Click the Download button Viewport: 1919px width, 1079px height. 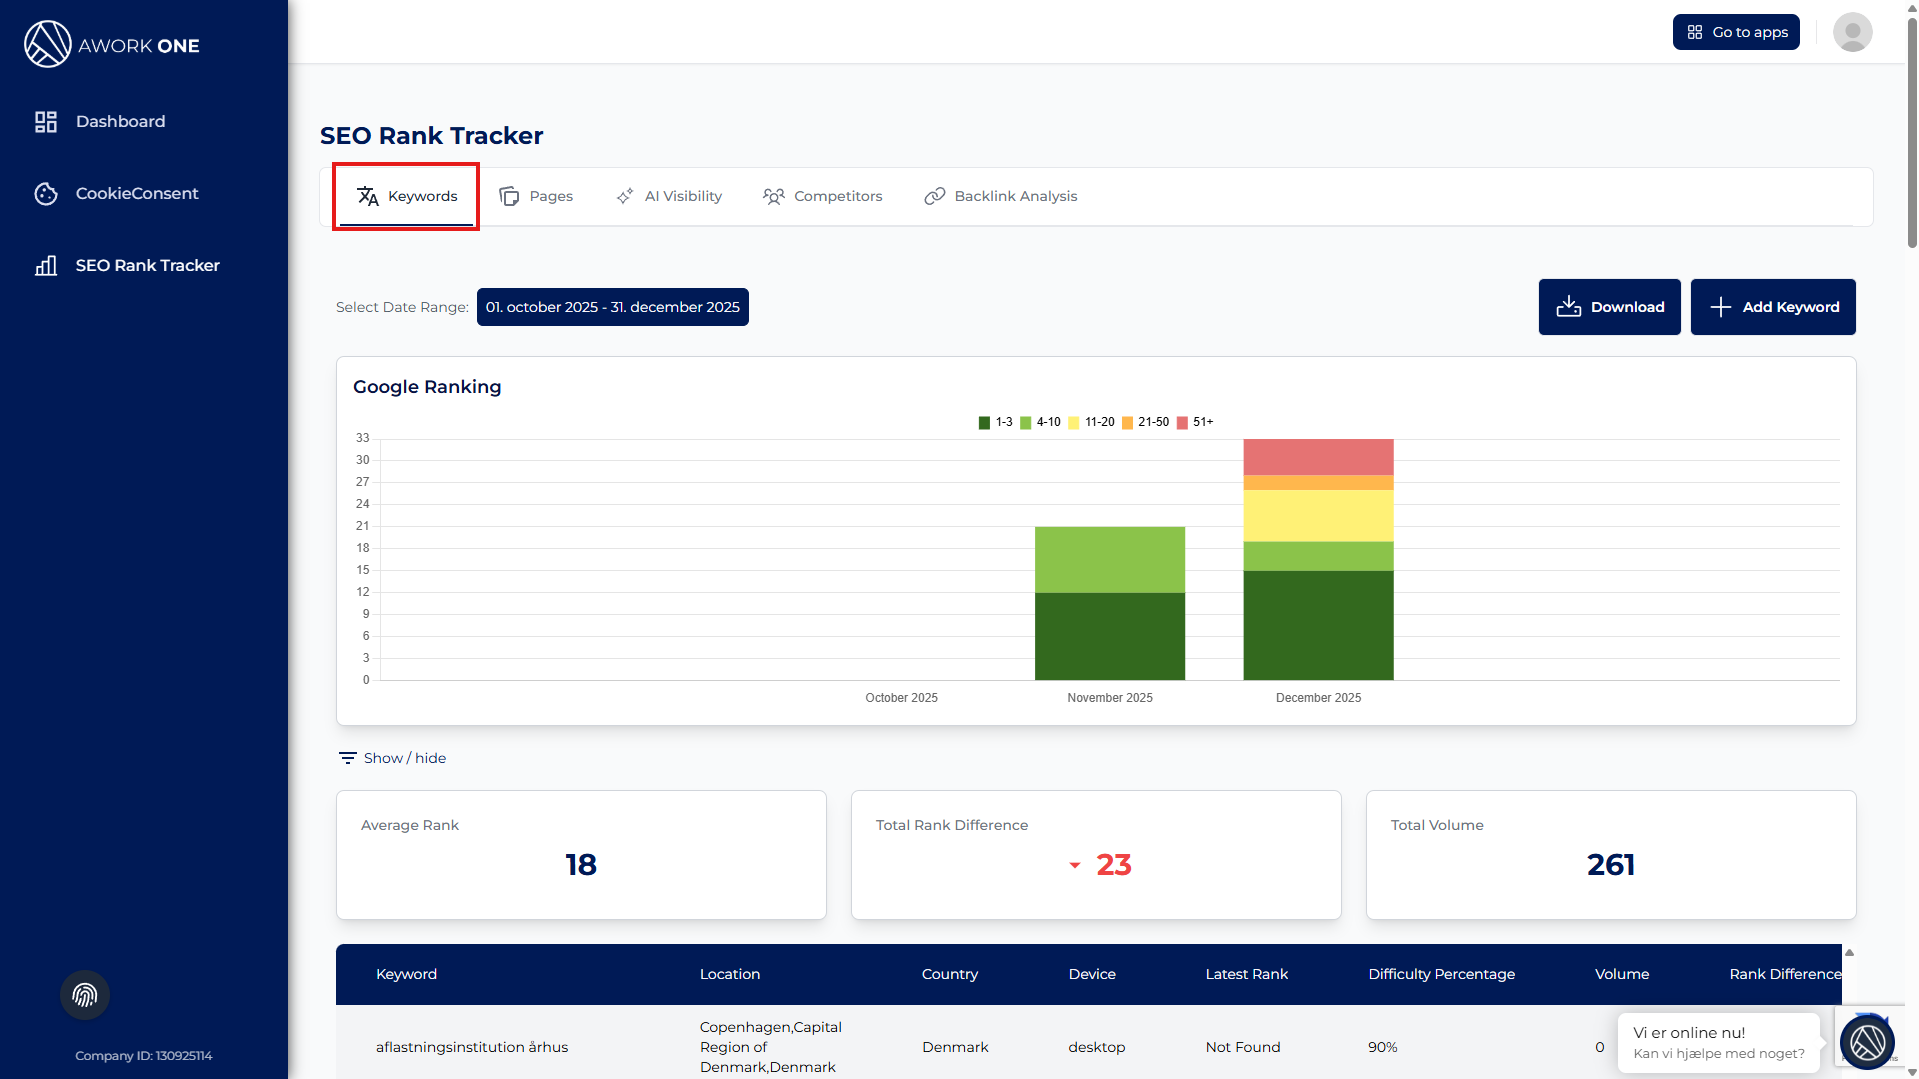point(1609,307)
